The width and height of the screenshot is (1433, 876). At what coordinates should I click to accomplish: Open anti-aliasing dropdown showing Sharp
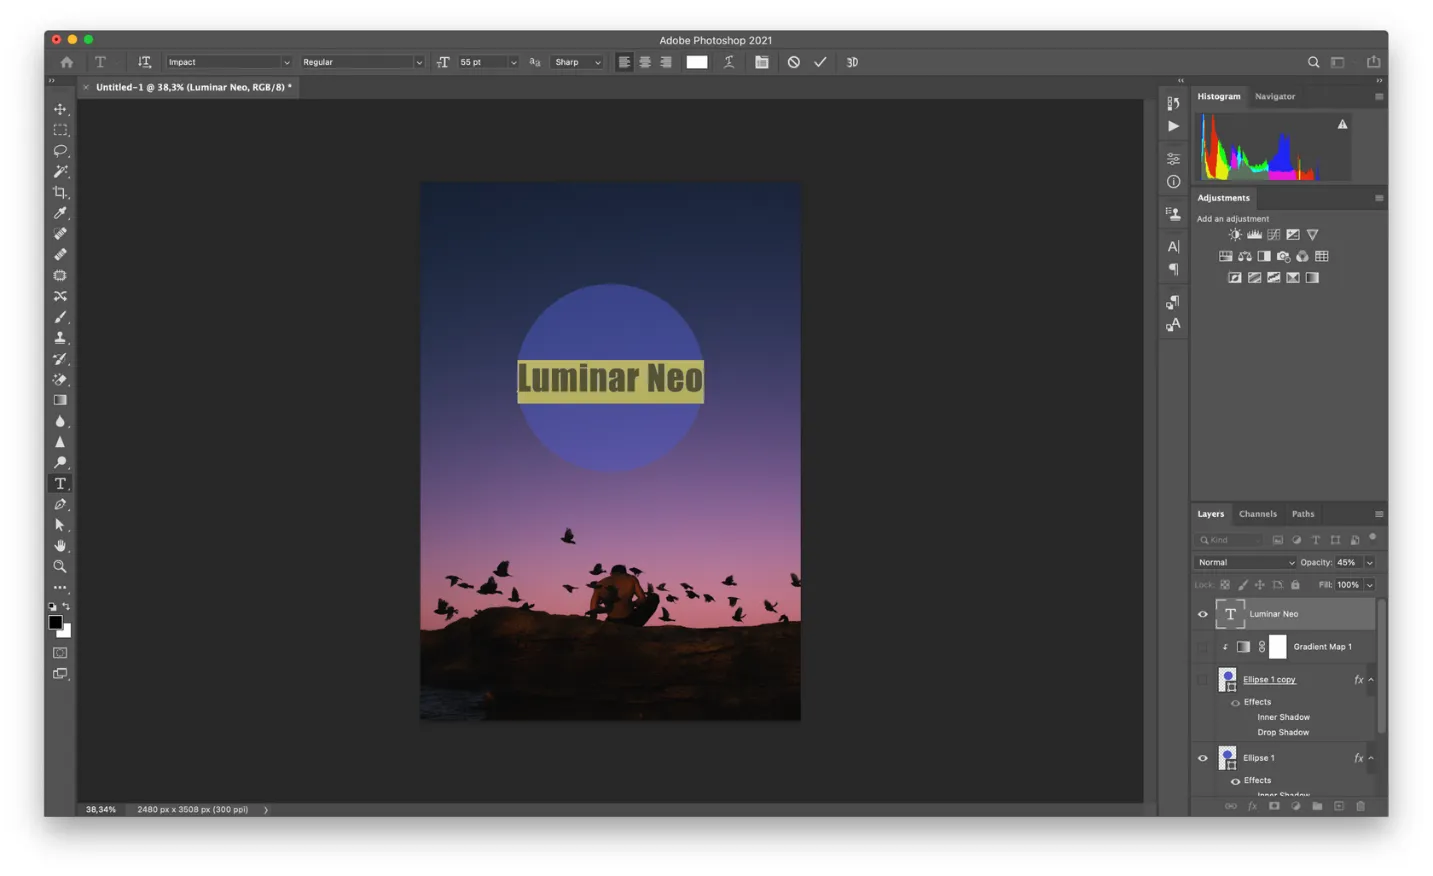[578, 62]
